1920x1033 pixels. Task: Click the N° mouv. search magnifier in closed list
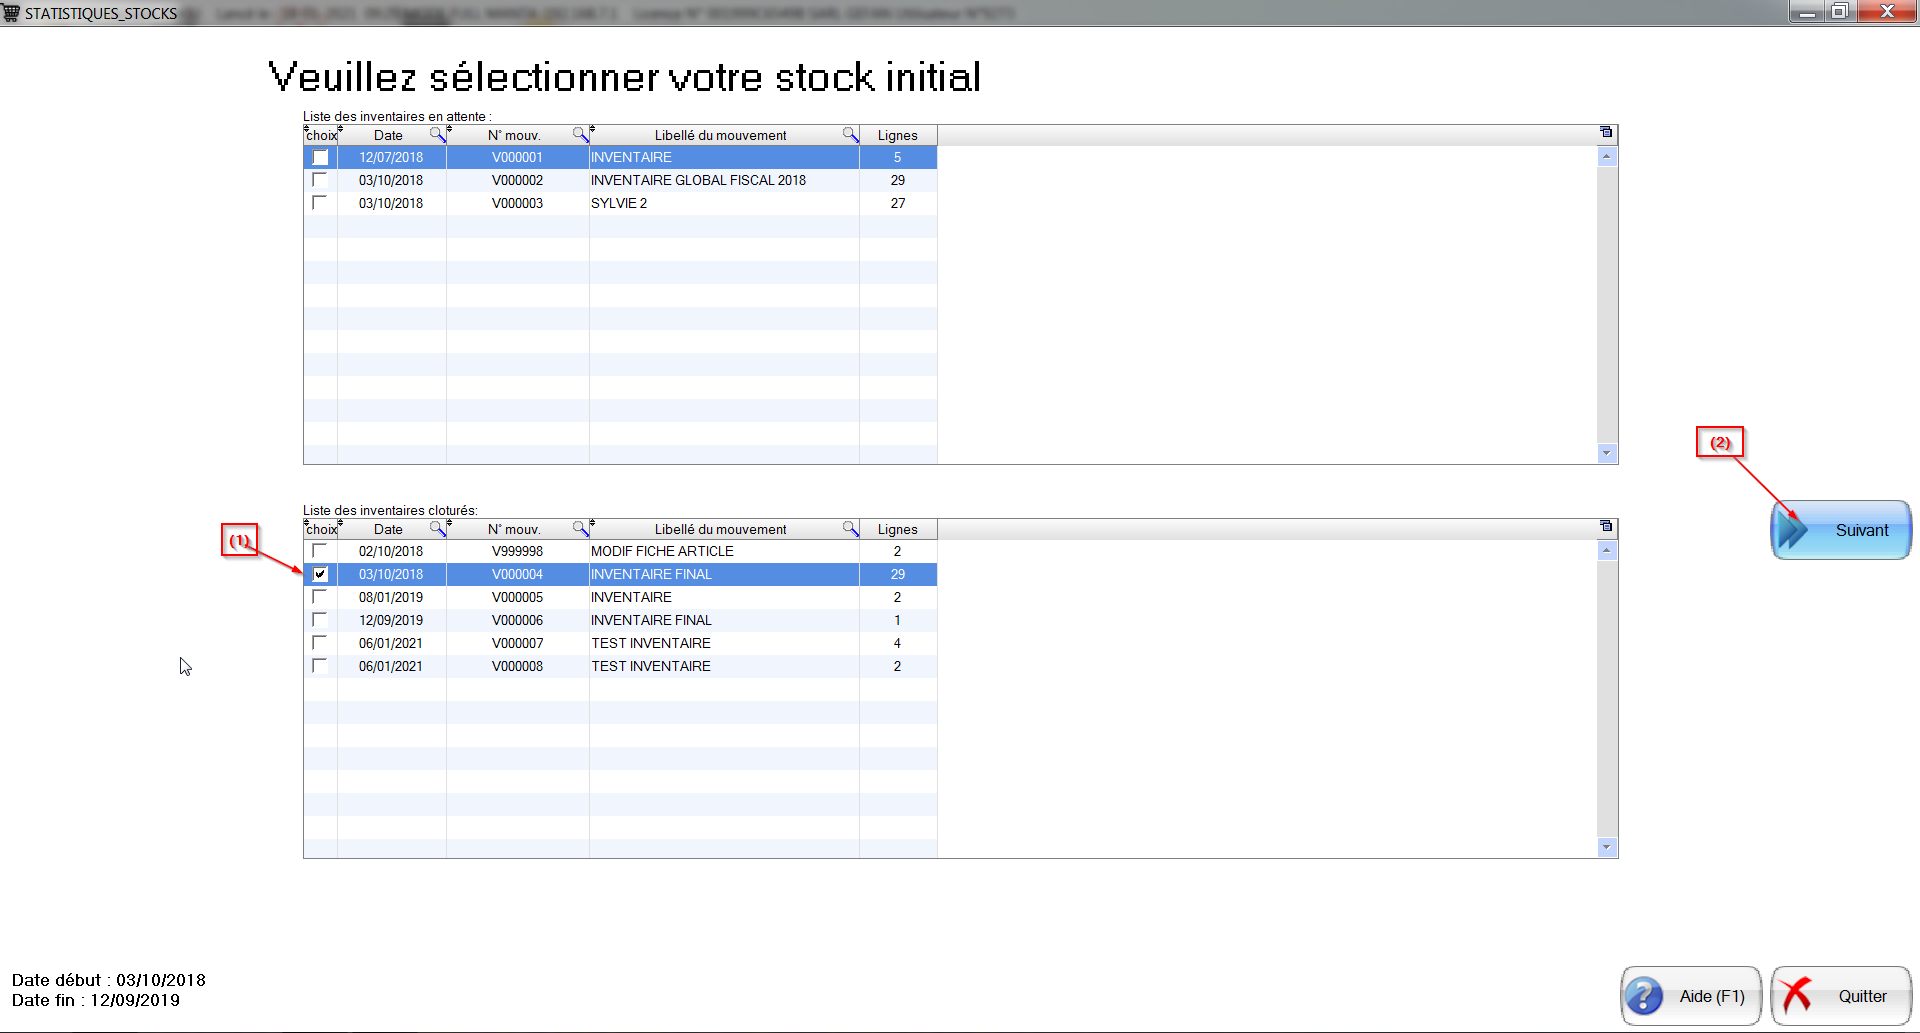click(580, 528)
